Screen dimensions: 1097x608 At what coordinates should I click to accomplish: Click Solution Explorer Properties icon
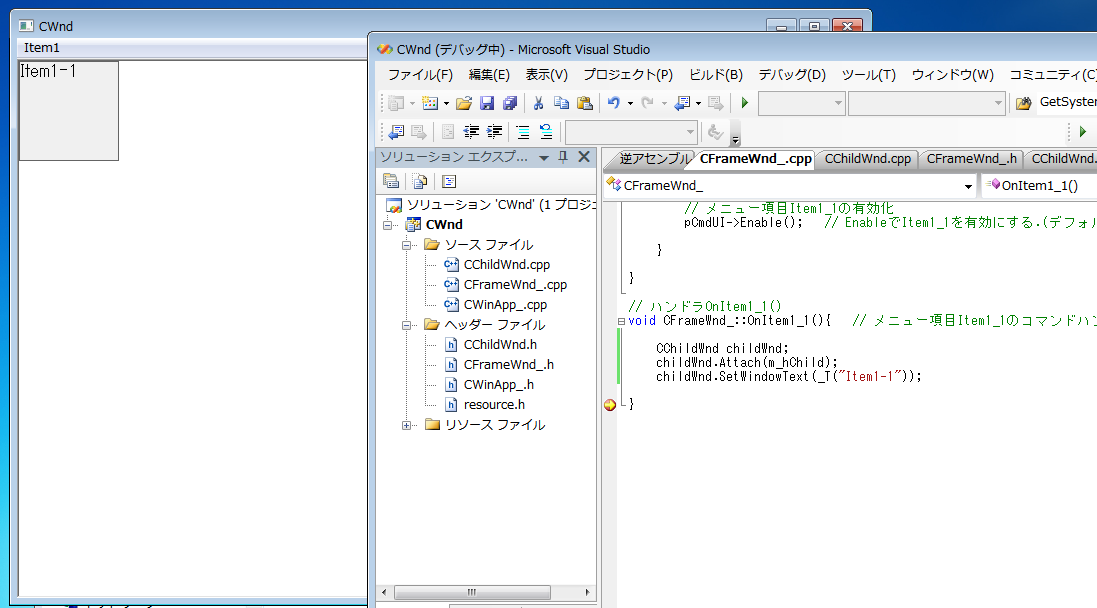(x=391, y=181)
